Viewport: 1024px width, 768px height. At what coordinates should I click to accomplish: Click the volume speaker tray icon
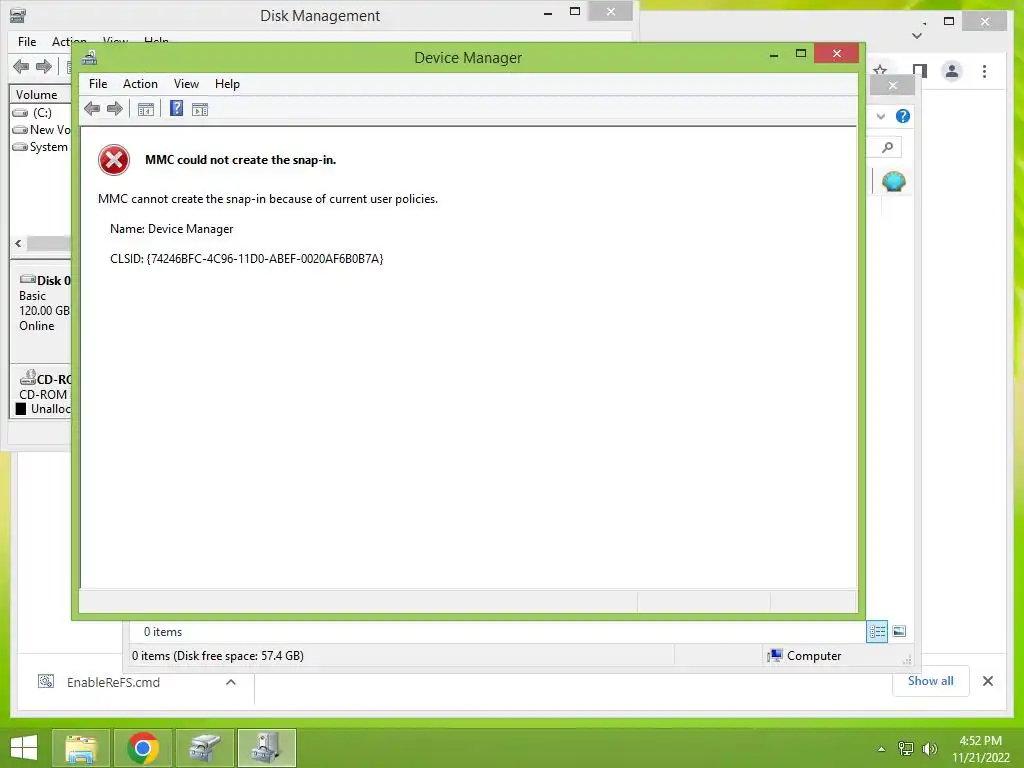929,749
